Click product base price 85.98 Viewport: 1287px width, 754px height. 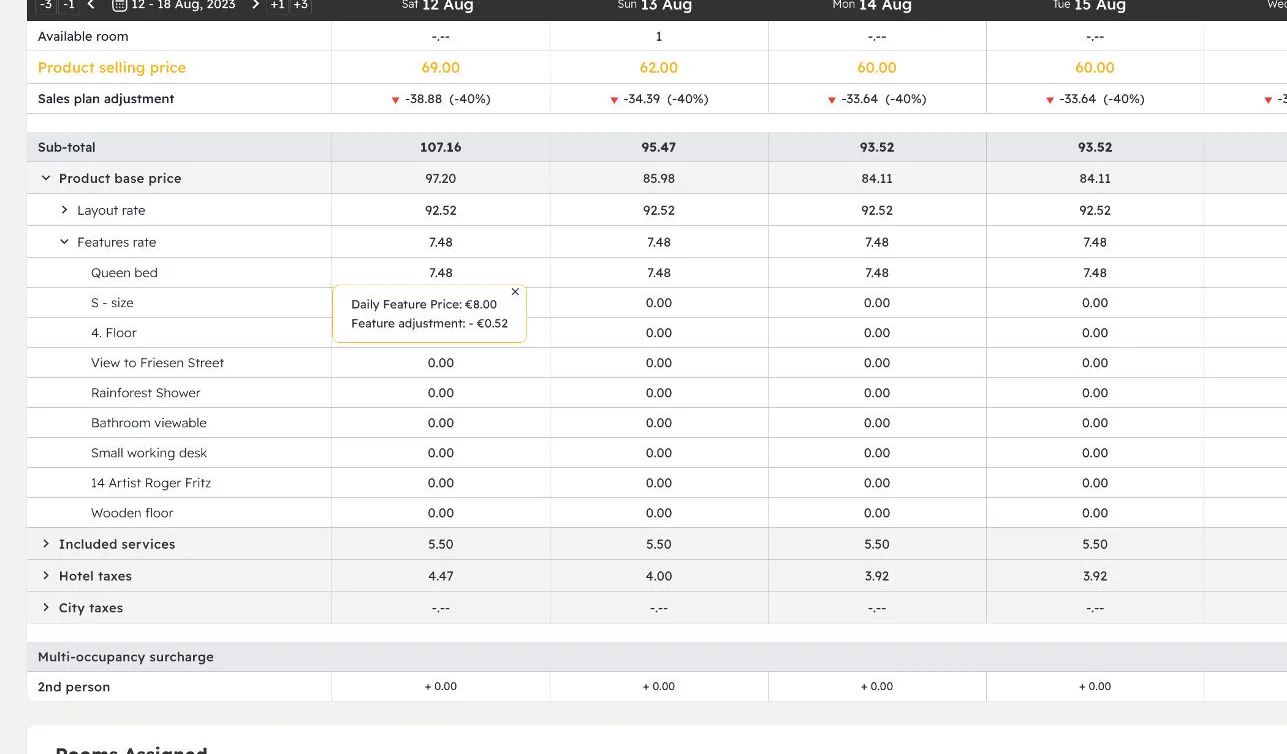tap(659, 179)
